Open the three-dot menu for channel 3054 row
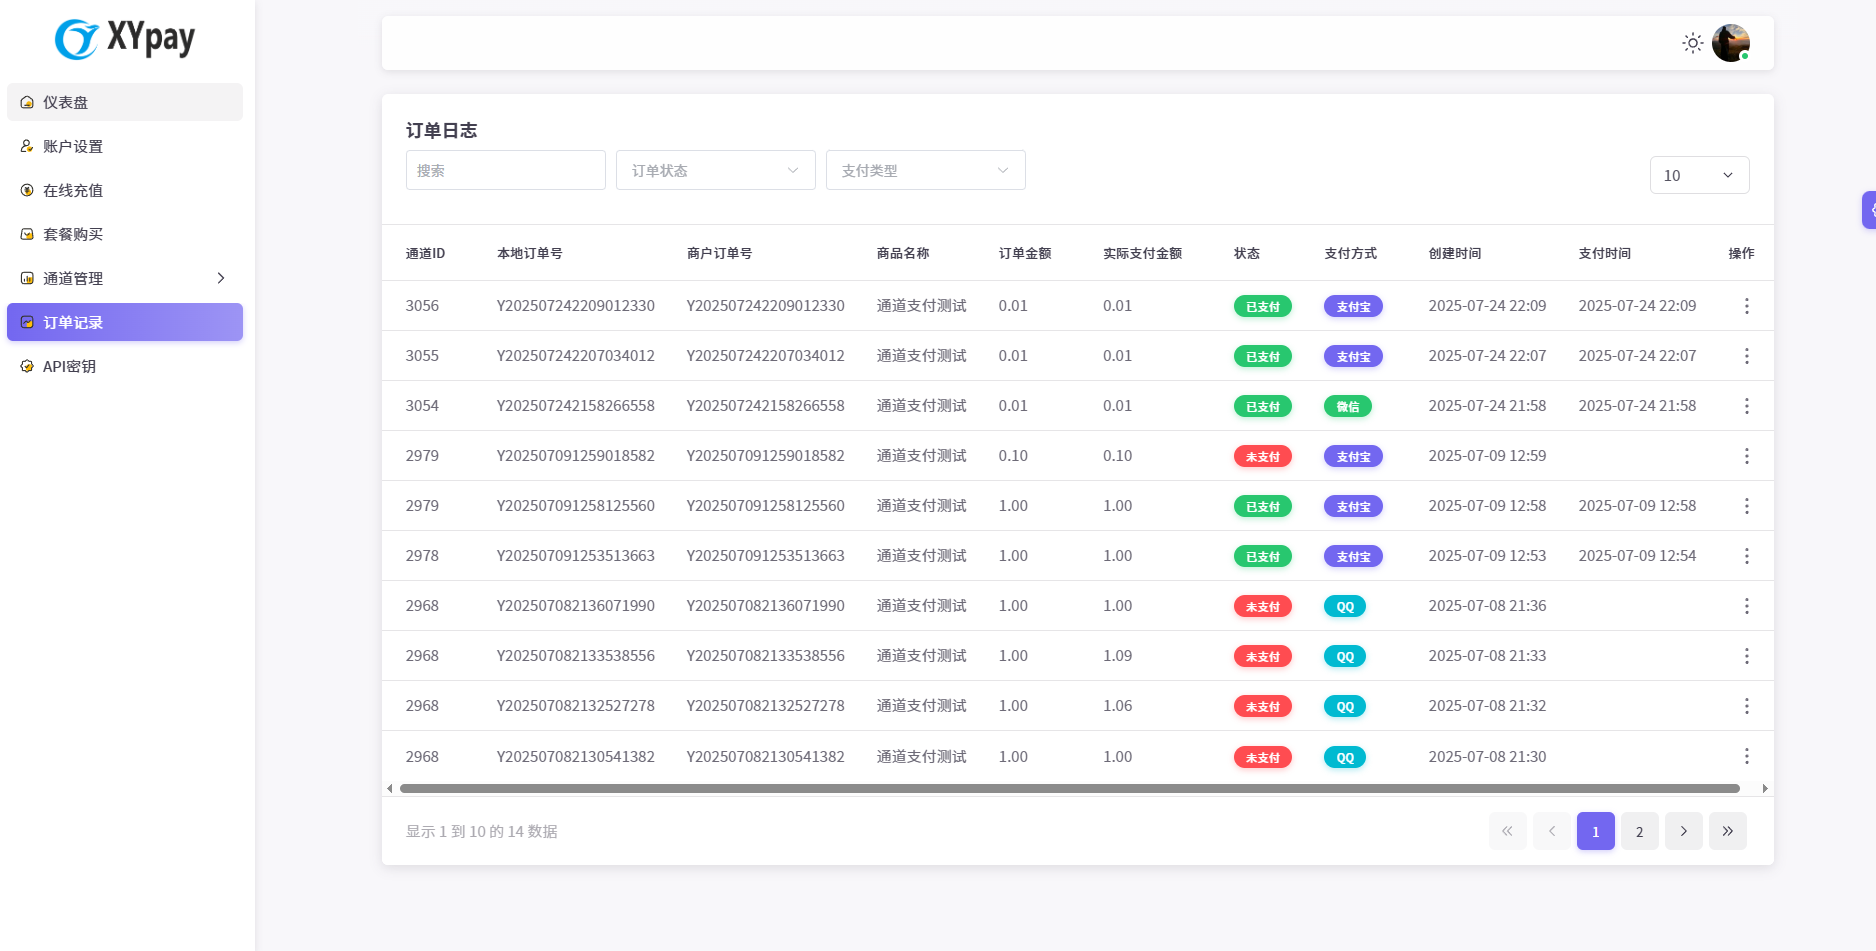The image size is (1876, 951). pos(1746,406)
